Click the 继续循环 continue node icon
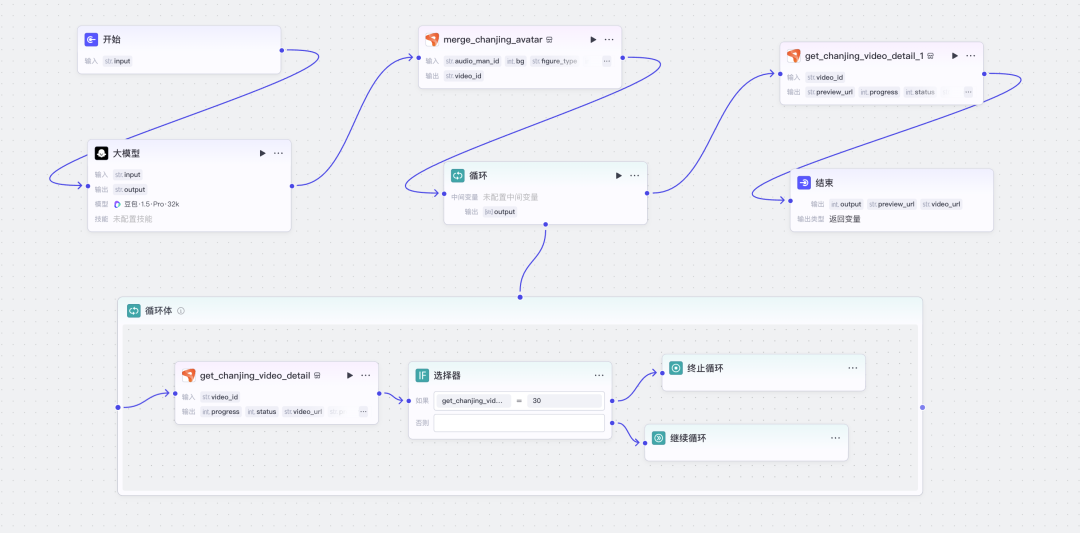This screenshot has height=533, width=1080. (658, 438)
